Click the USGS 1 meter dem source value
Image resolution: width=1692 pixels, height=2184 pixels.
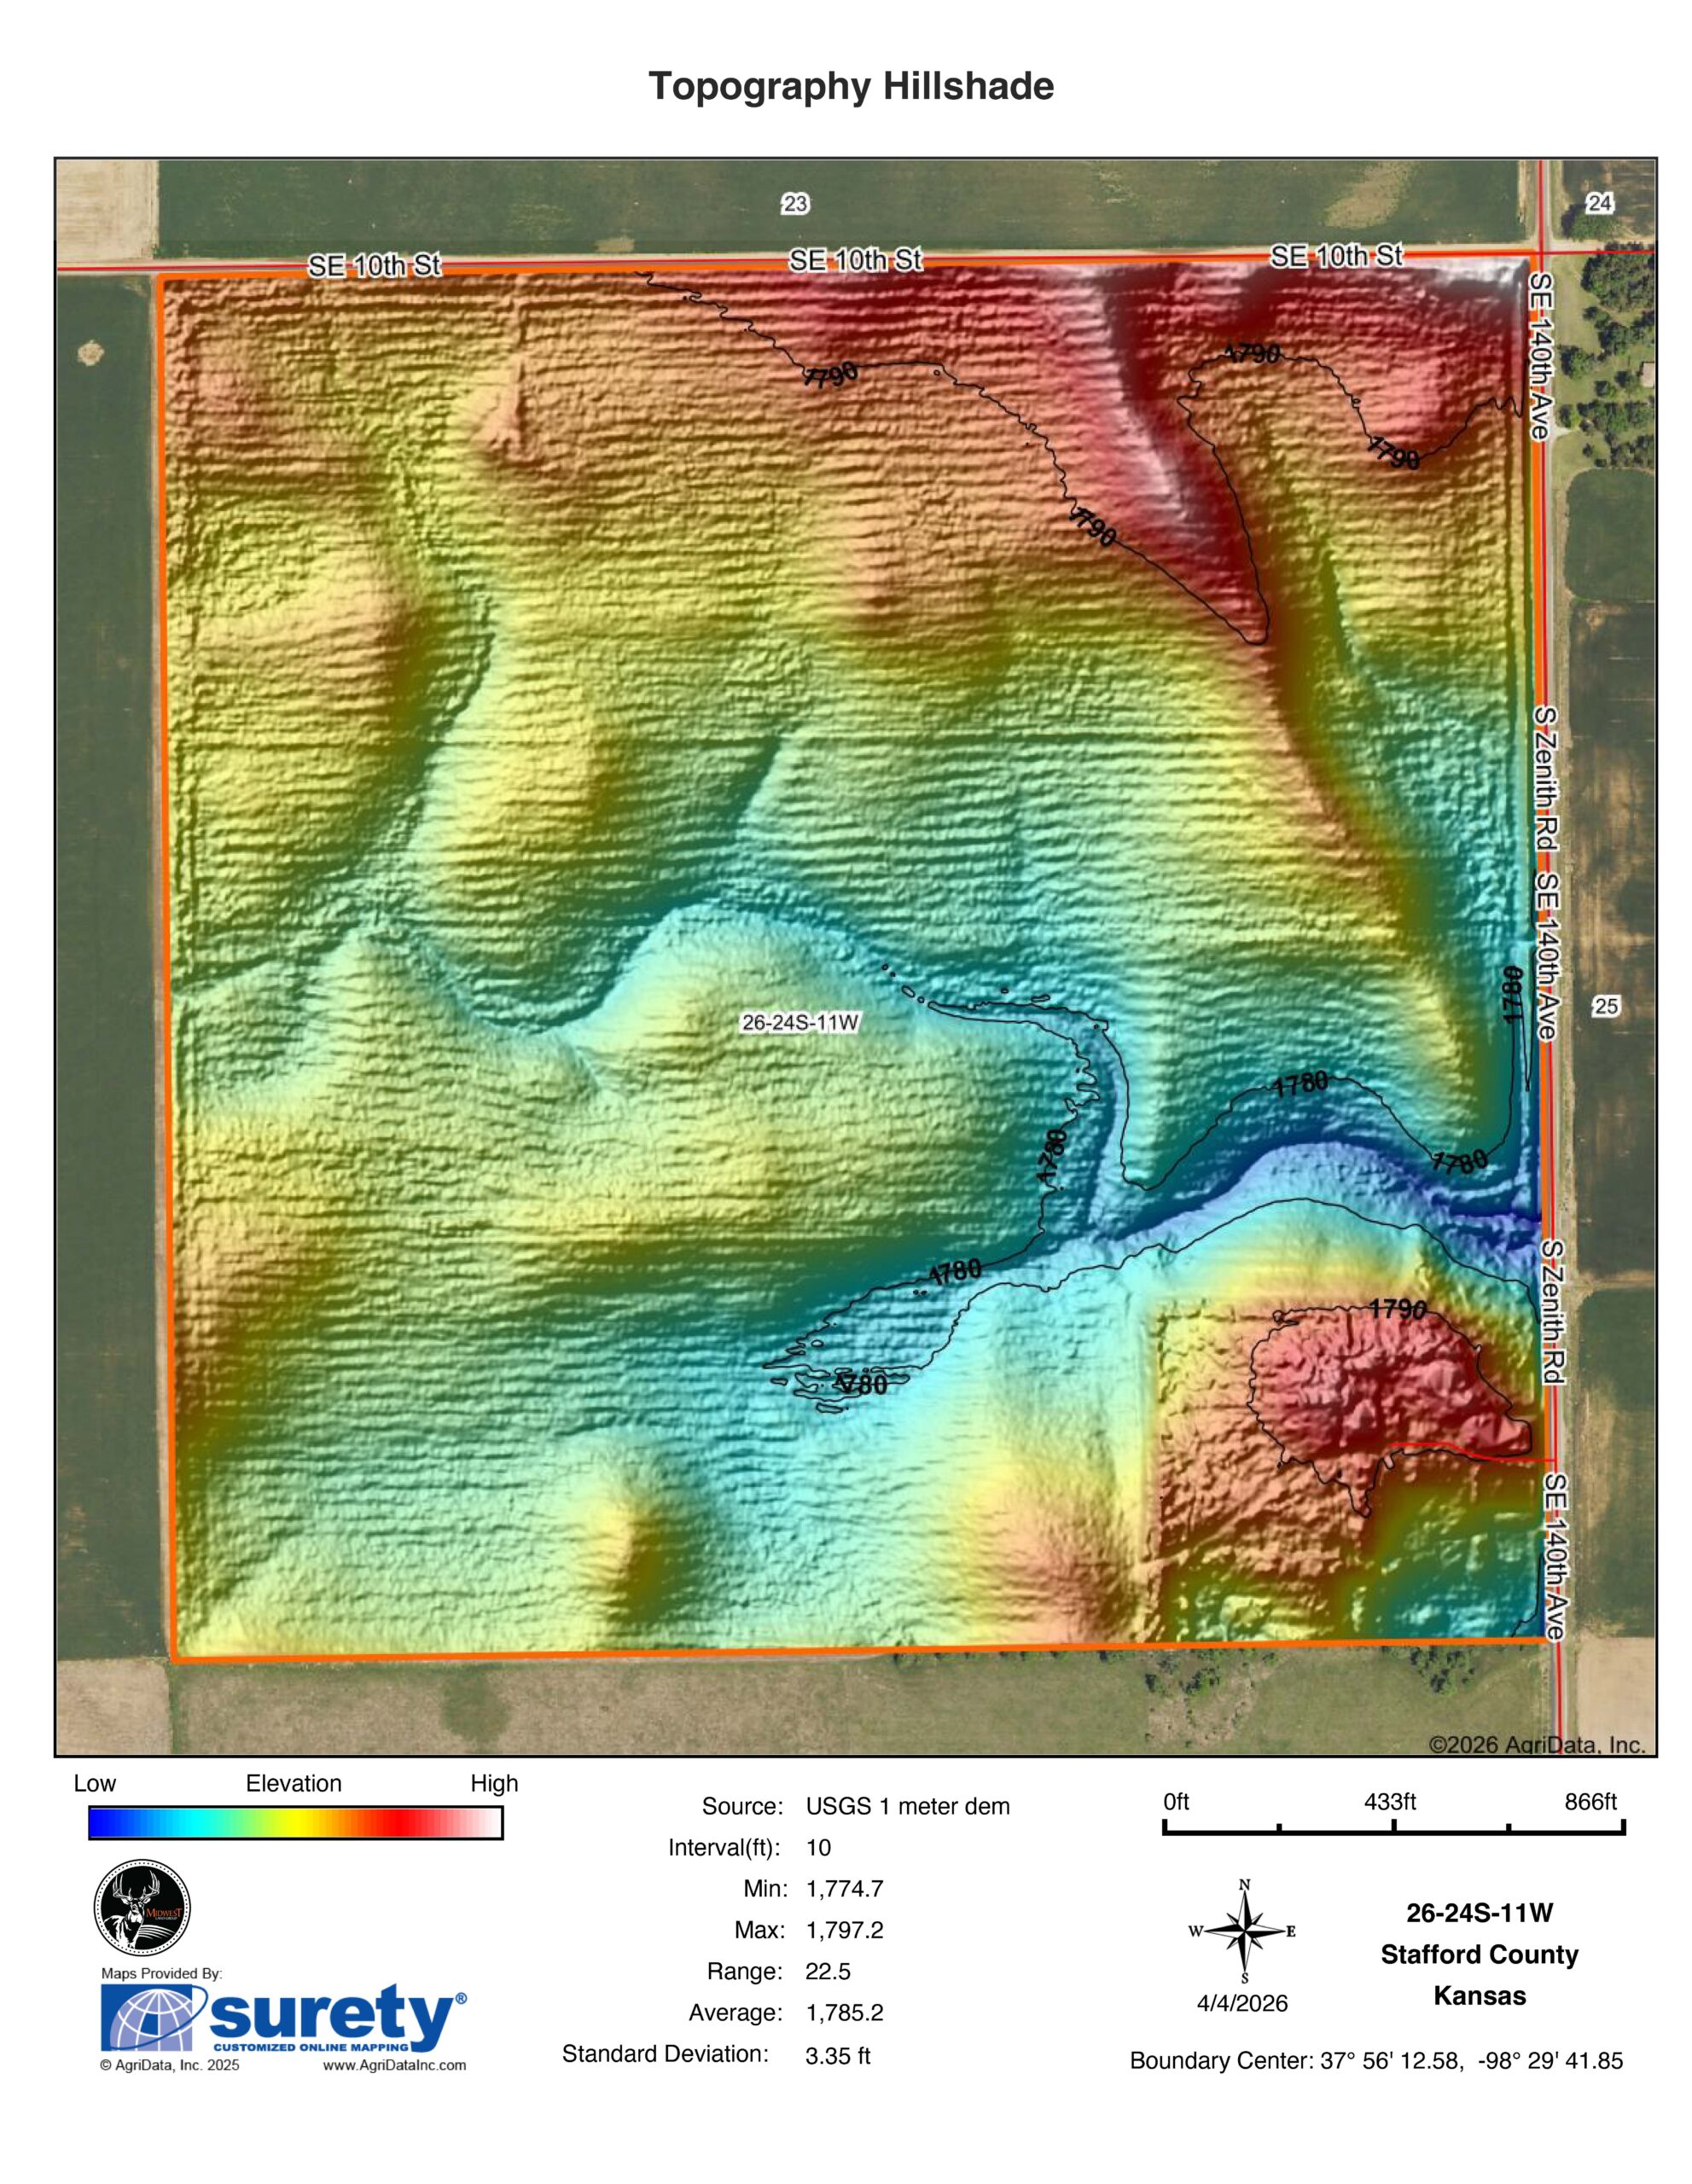(x=907, y=1806)
